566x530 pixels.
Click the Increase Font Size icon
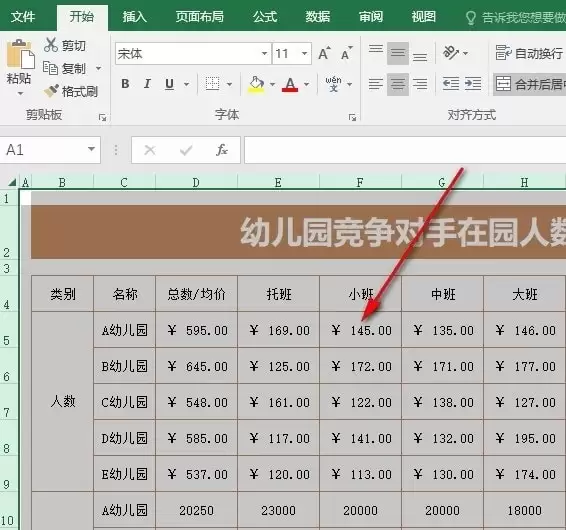coord(325,53)
